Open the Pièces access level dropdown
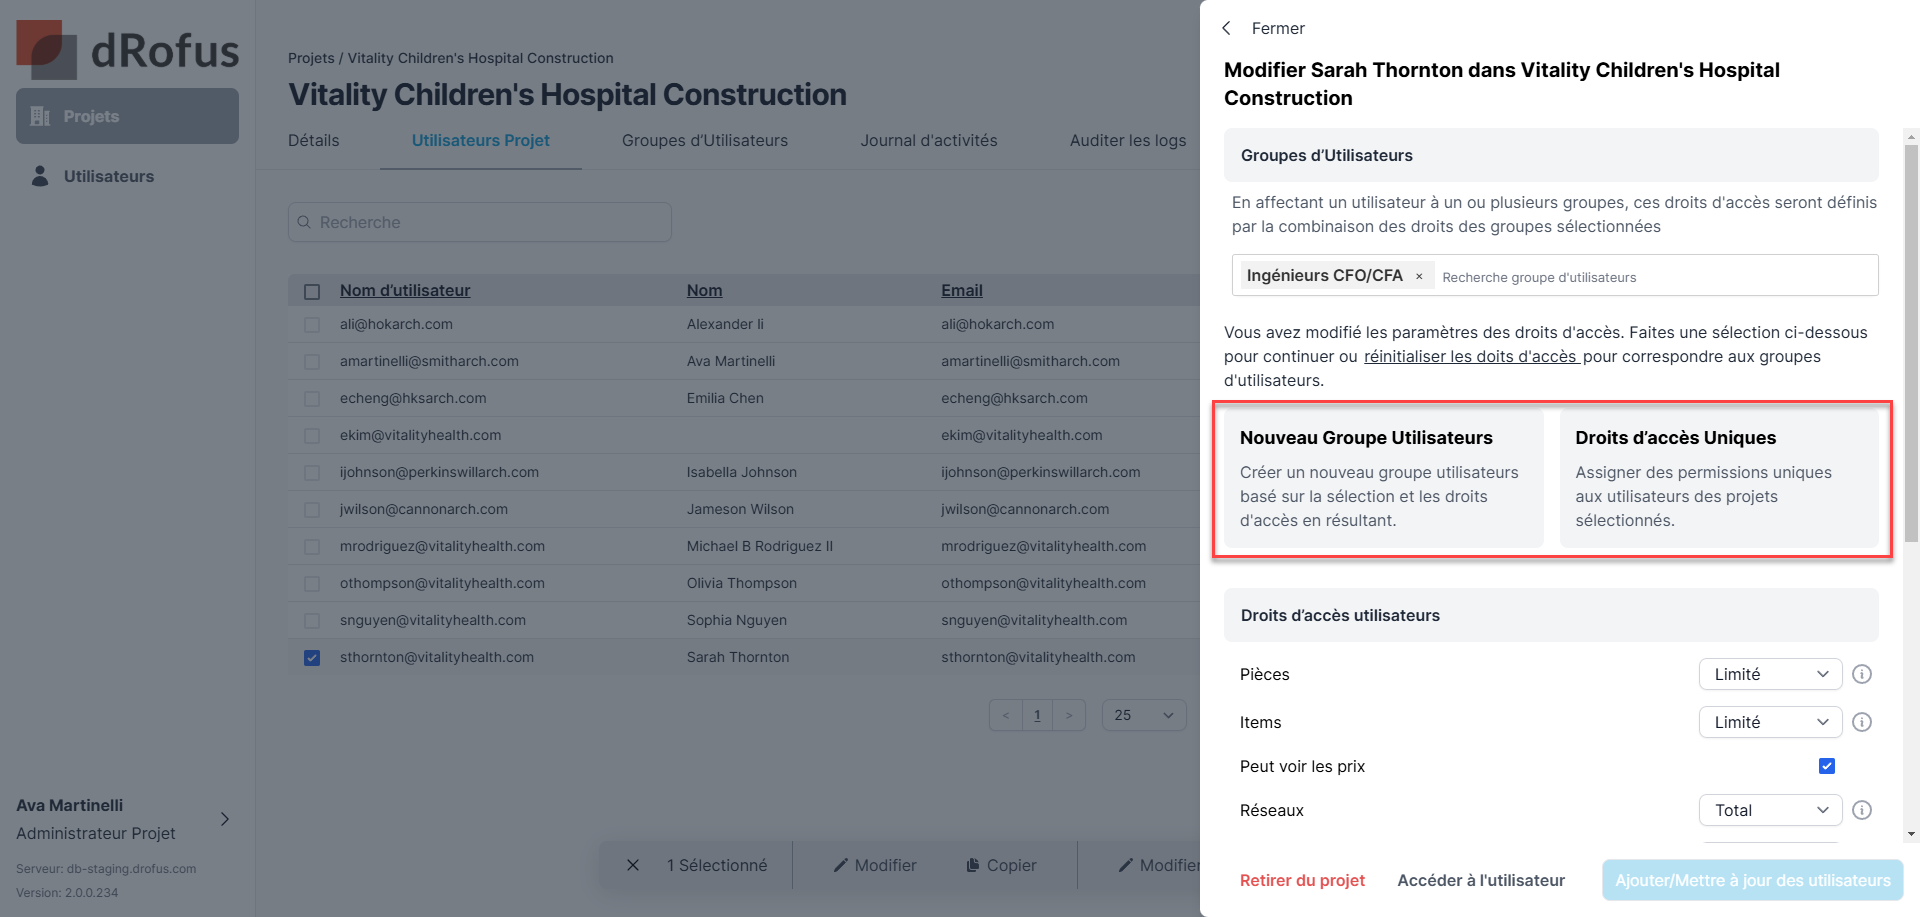This screenshot has width=1920, height=917. [x=1770, y=674]
